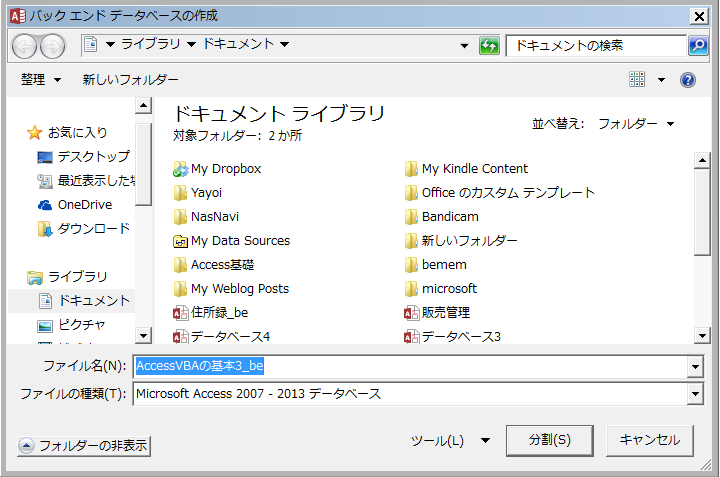Open the 整理 organize menu
The image size is (720, 477).
pos(41,80)
